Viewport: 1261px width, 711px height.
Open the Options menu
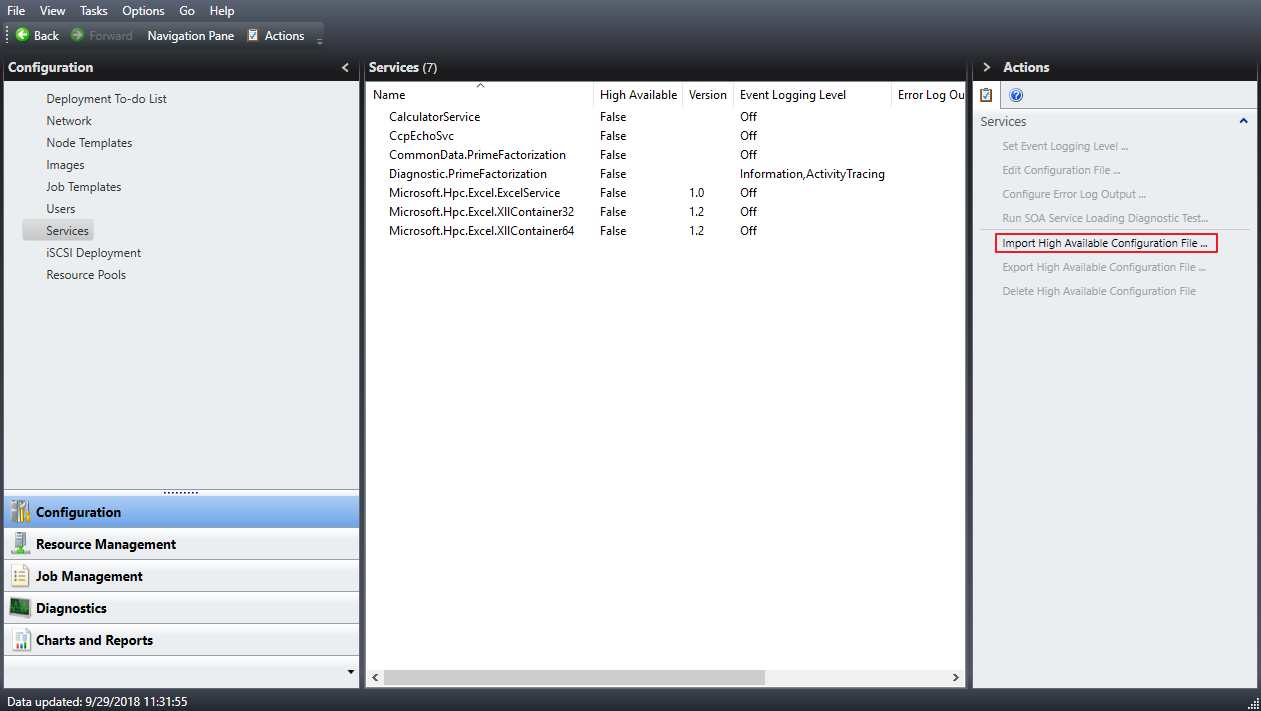pyautogui.click(x=142, y=10)
